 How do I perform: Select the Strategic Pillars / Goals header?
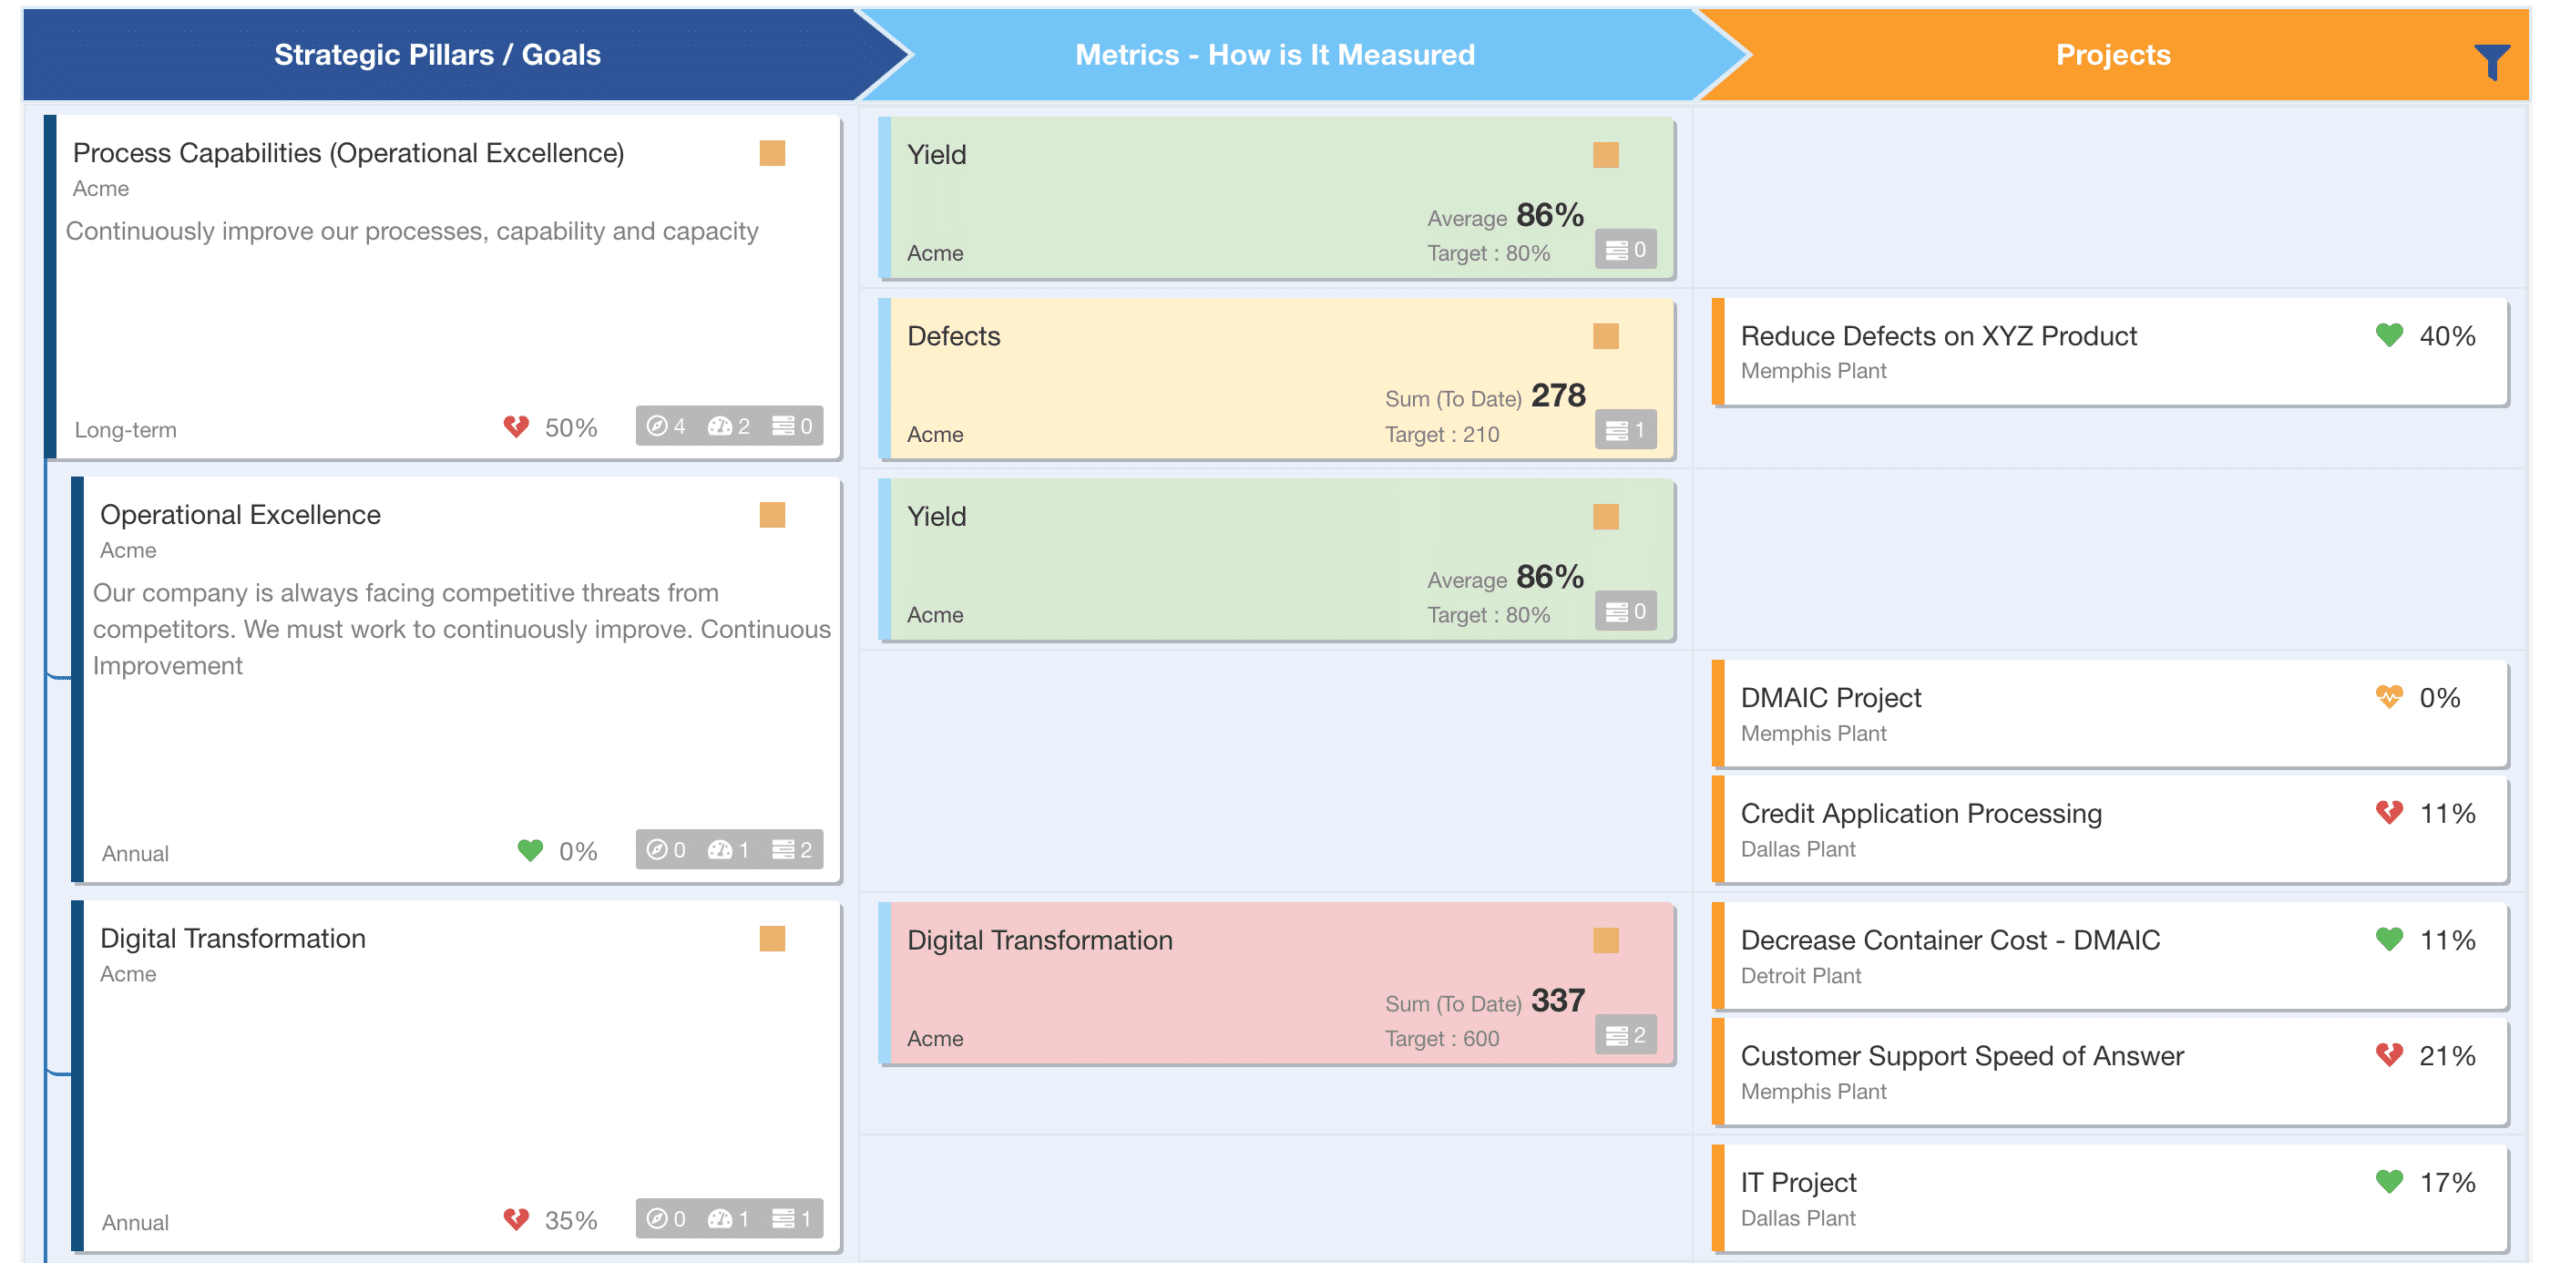click(x=437, y=55)
